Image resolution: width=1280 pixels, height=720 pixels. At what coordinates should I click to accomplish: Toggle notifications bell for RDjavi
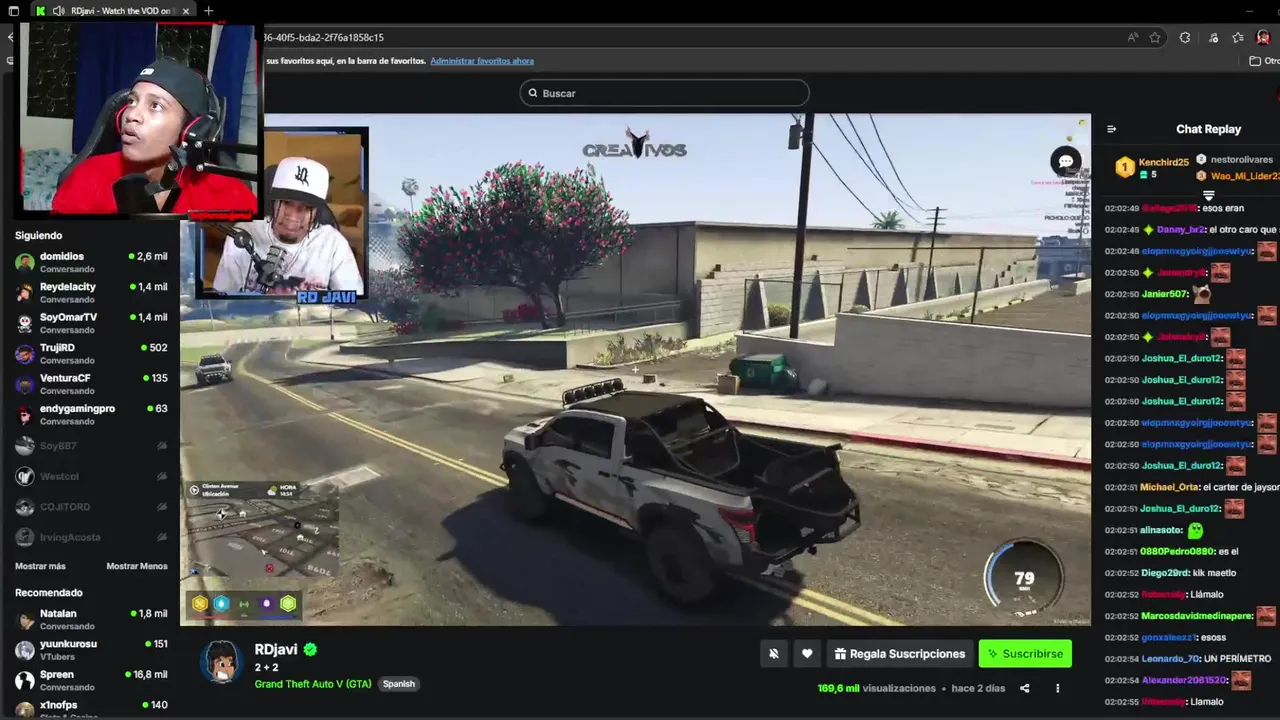[x=773, y=654]
